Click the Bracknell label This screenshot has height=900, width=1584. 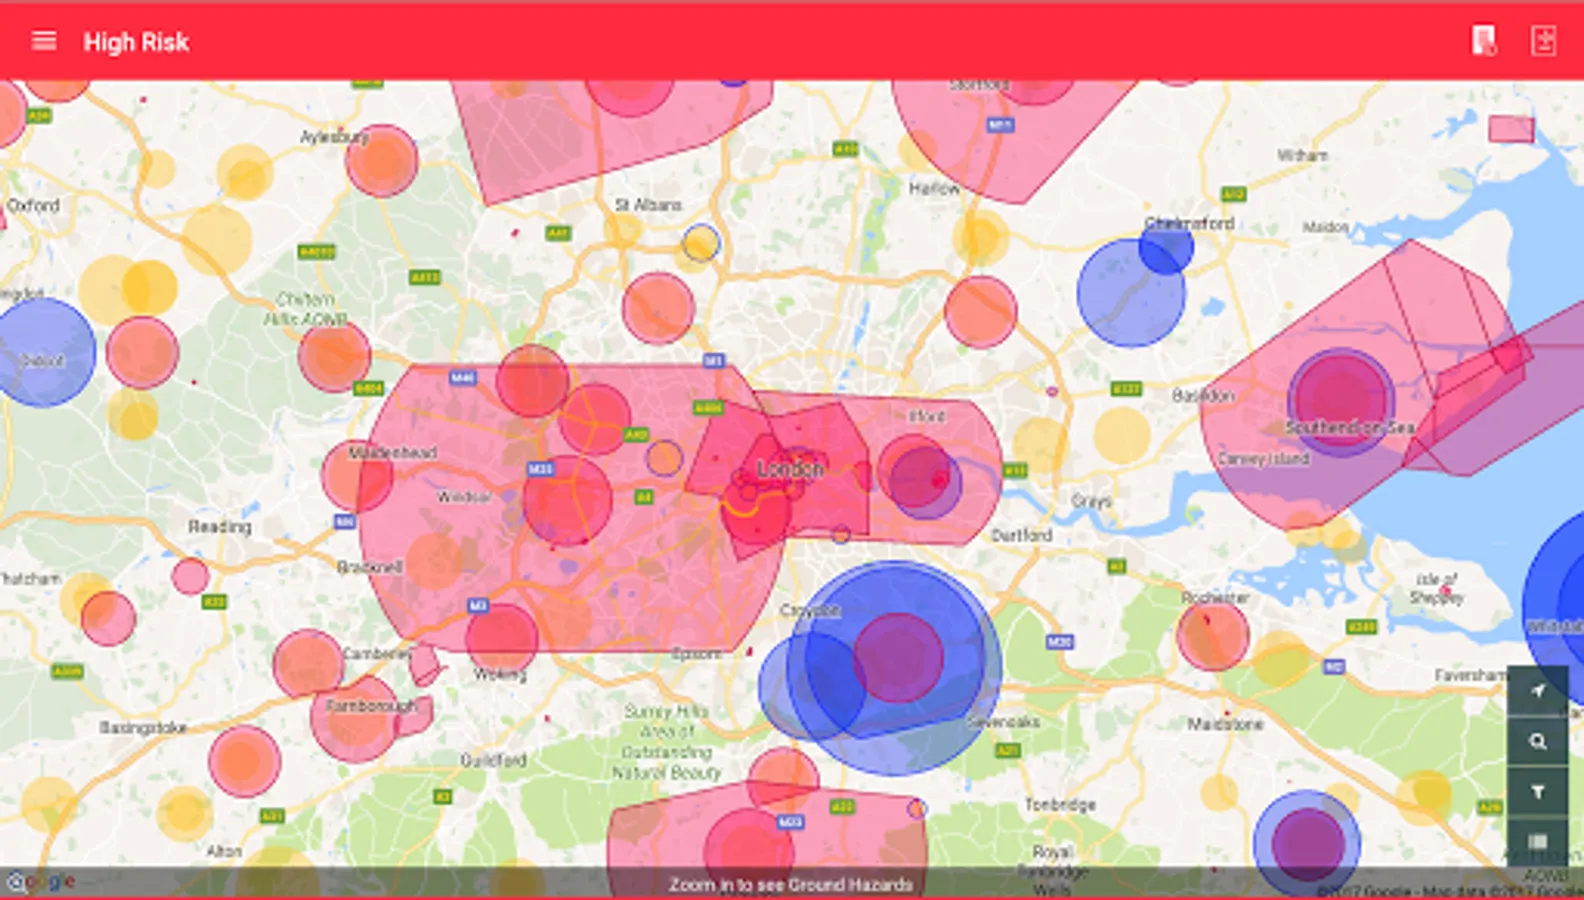pos(370,567)
